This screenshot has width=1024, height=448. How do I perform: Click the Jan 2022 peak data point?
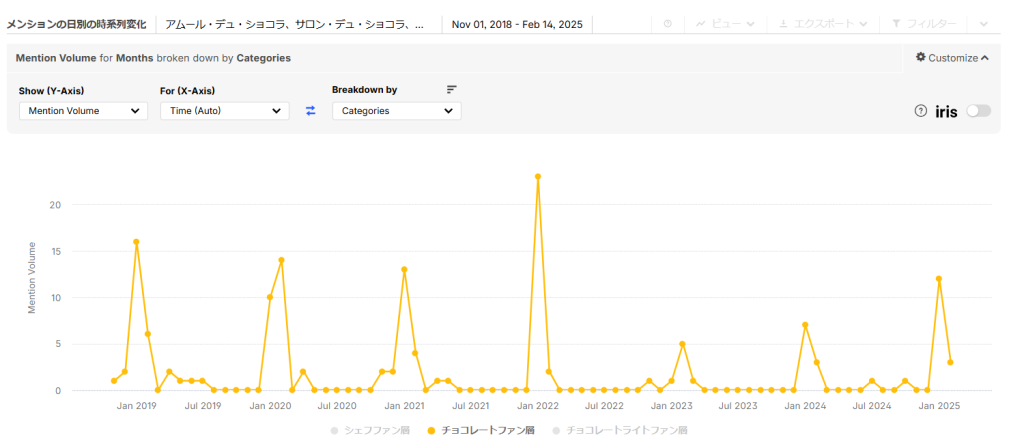coord(537,176)
